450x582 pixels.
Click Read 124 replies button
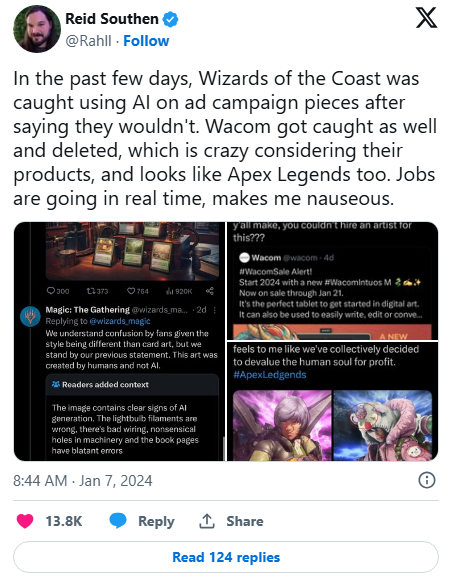tap(226, 557)
